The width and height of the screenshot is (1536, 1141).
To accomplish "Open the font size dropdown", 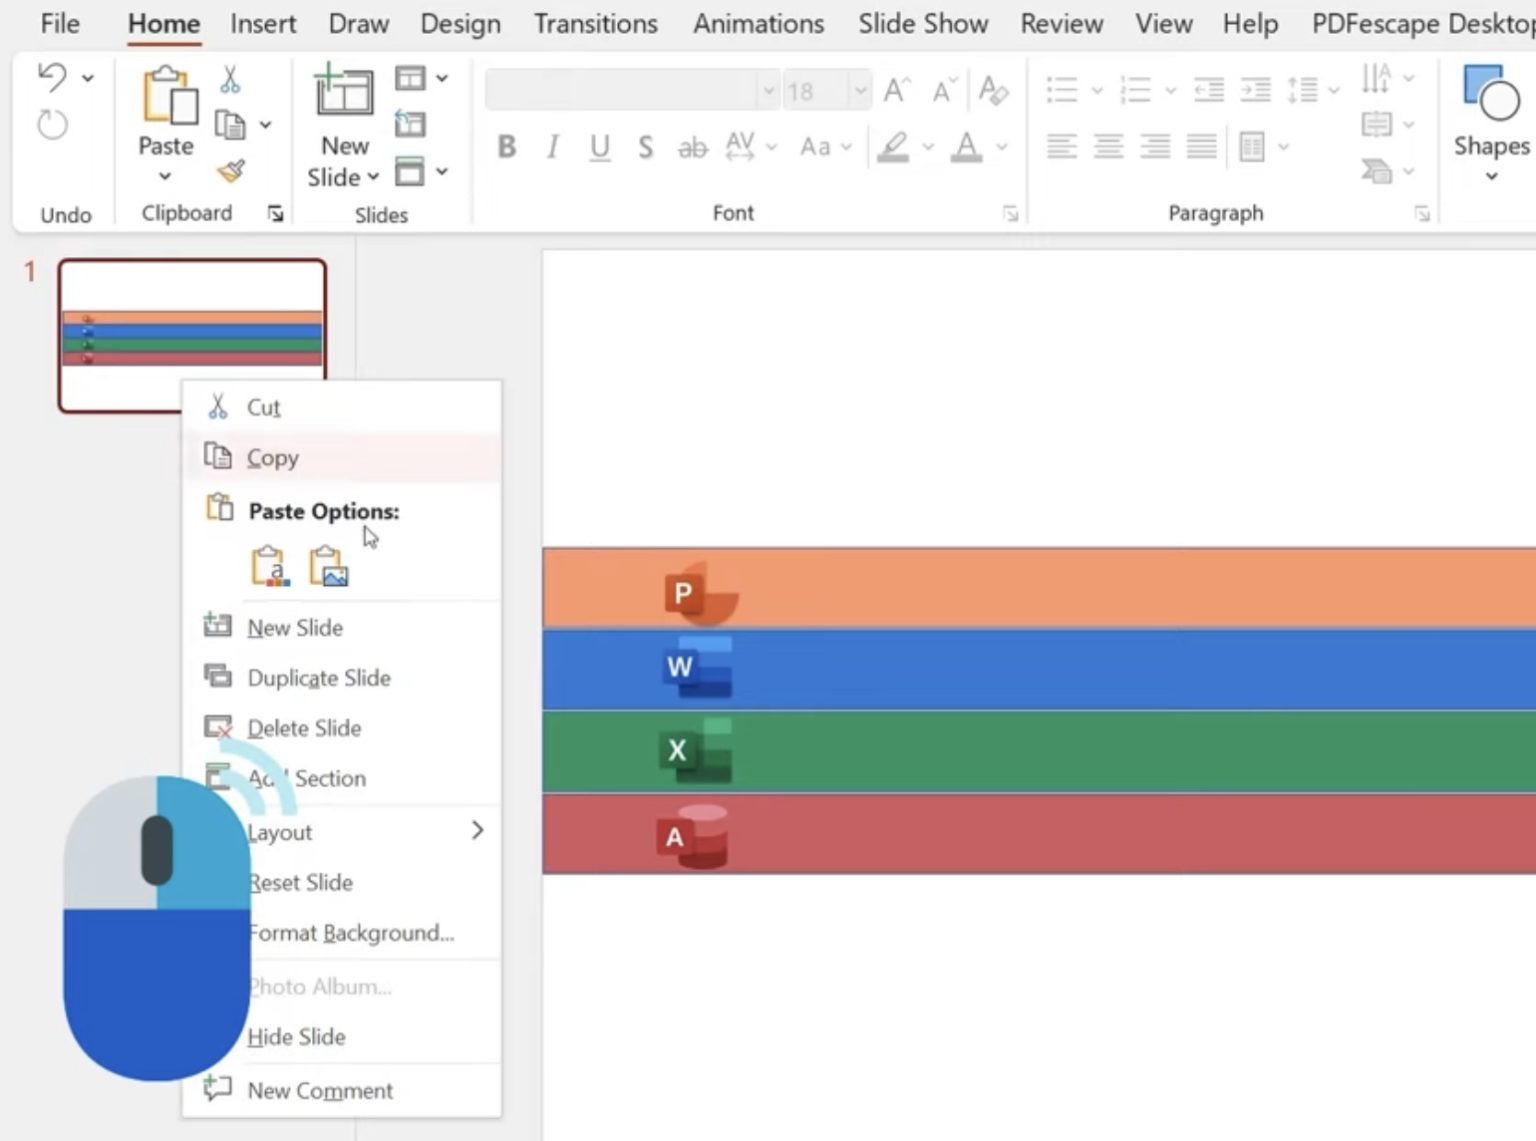I will pyautogui.click(x=861, y=90).
